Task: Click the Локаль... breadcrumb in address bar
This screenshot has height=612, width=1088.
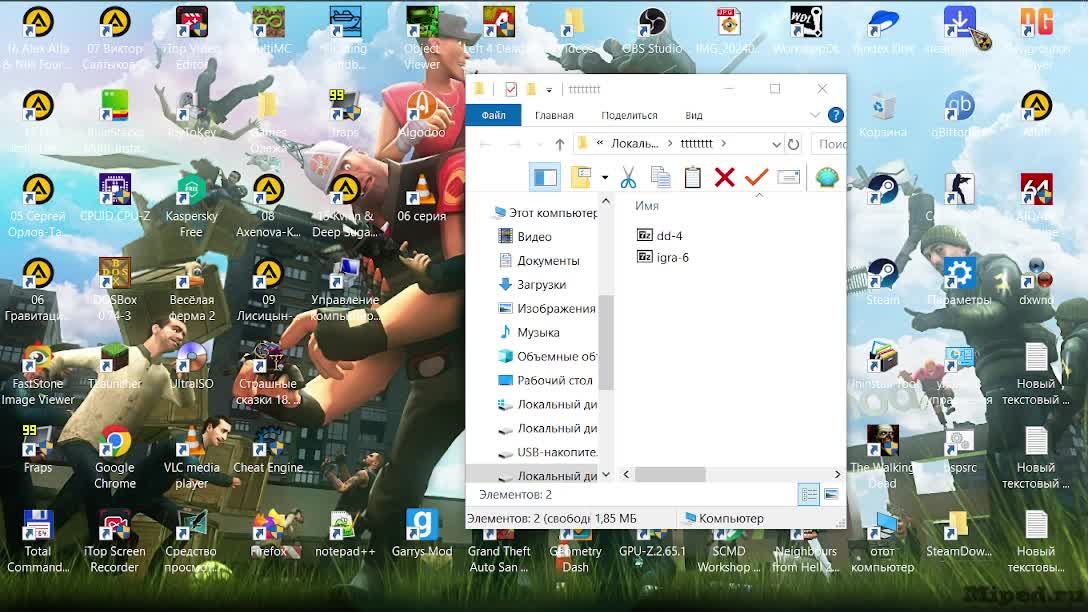Action: click(x=634, y=144)
